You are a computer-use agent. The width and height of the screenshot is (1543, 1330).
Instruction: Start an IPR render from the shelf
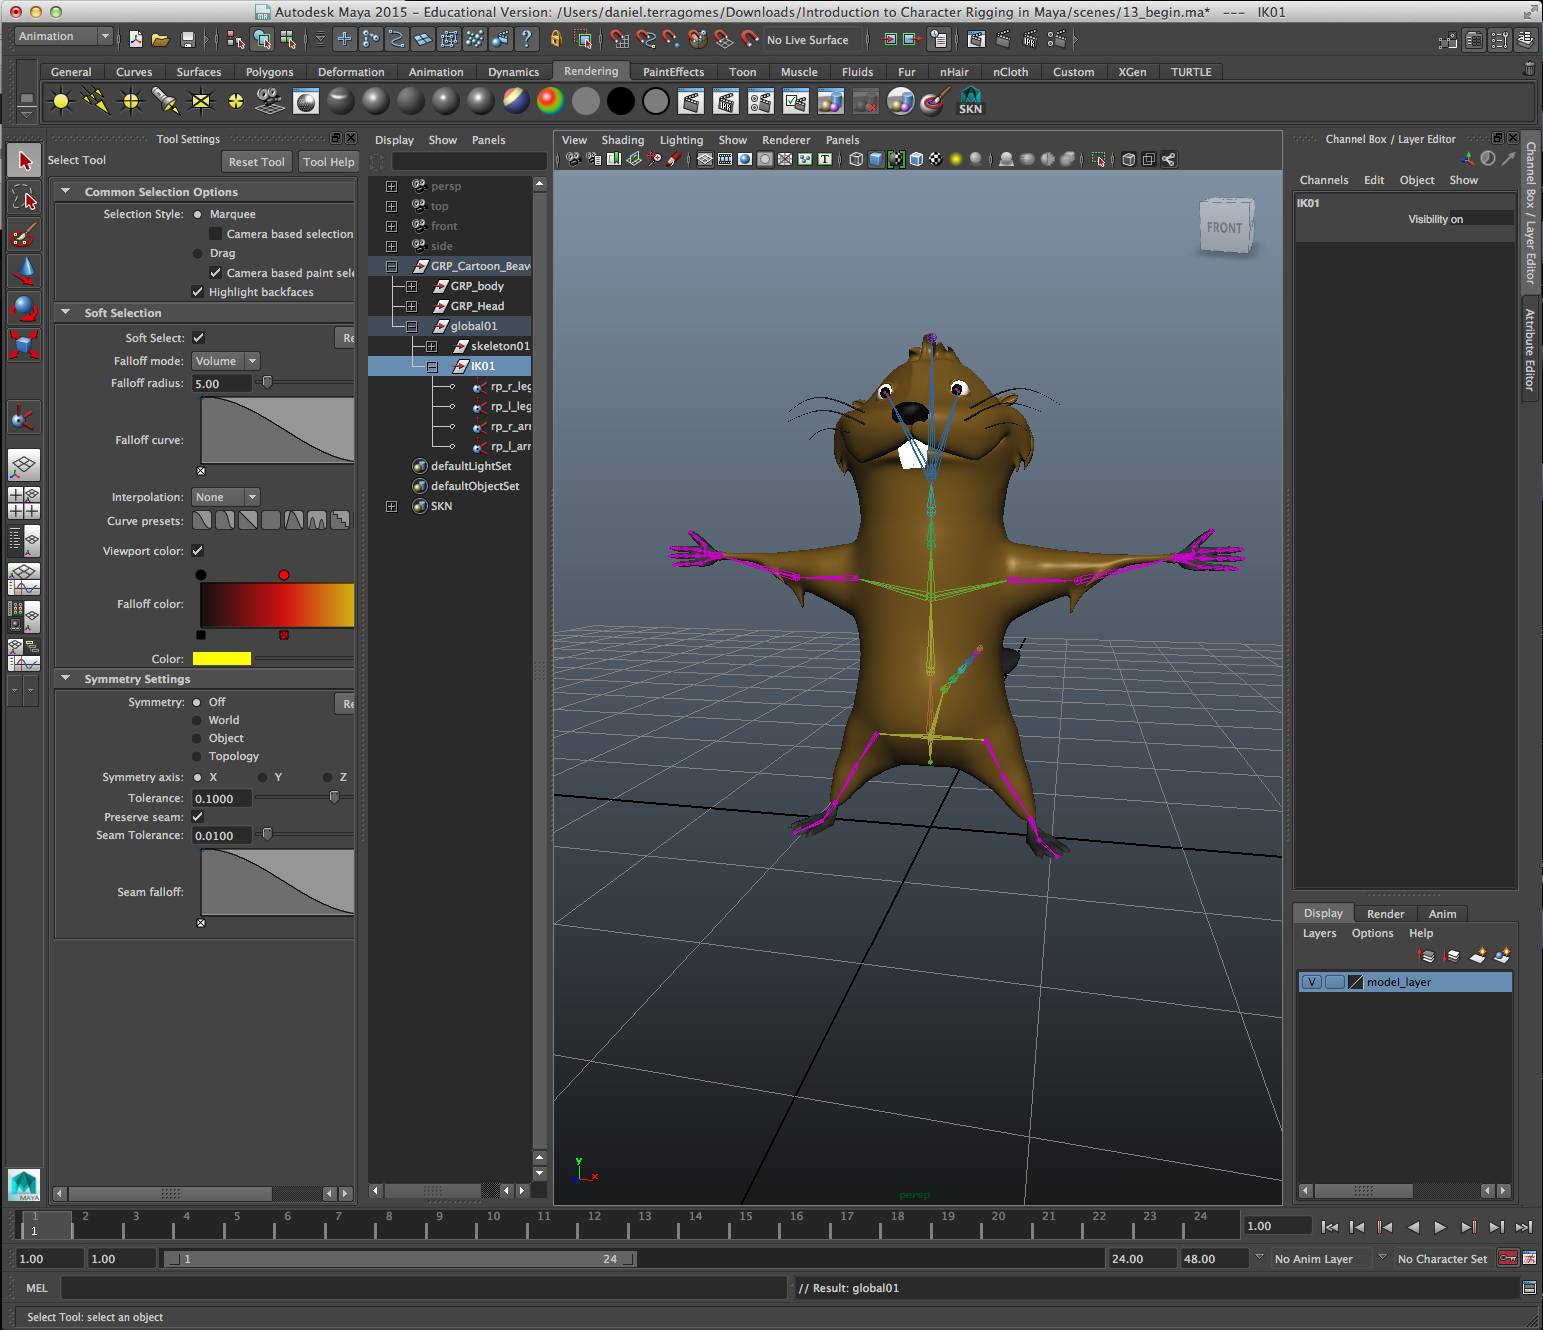point(725,101)
